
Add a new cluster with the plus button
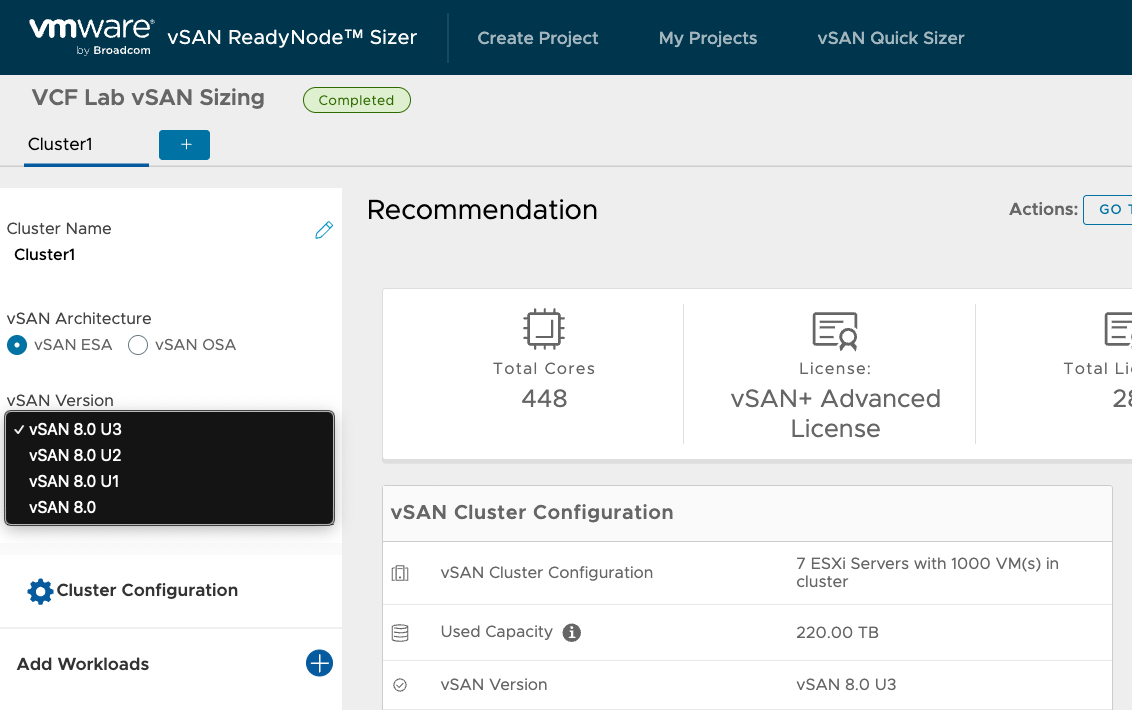[x=184, y=145]
